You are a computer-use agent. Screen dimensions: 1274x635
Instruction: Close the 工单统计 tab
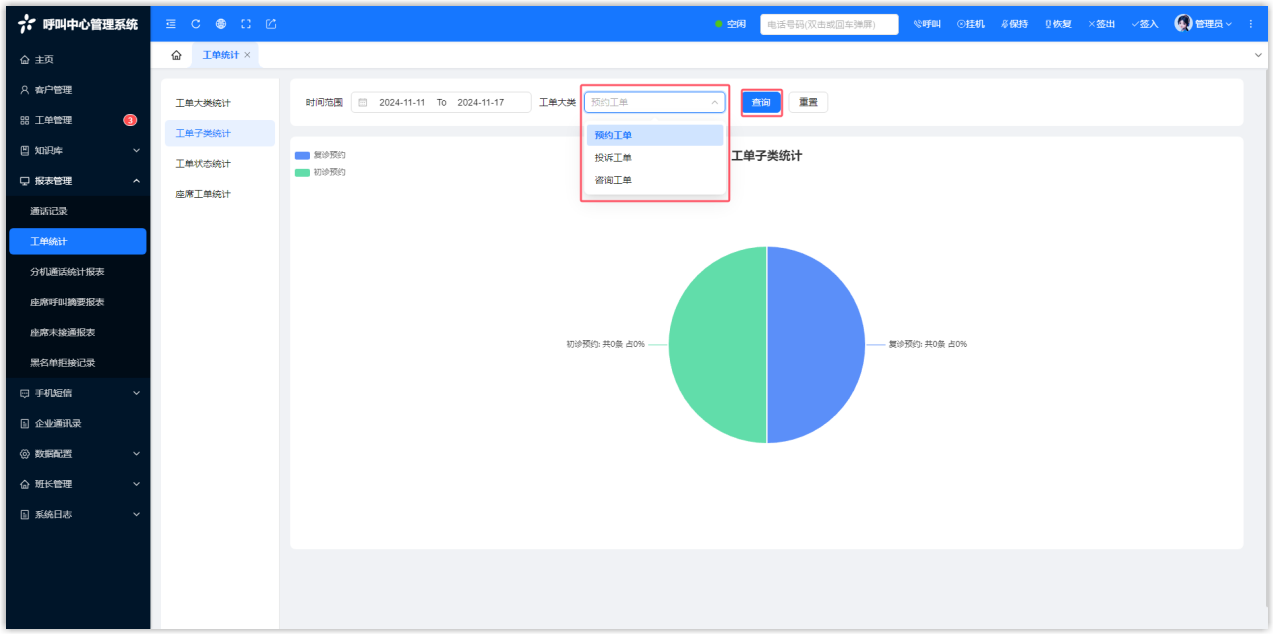tap(247, 55)
